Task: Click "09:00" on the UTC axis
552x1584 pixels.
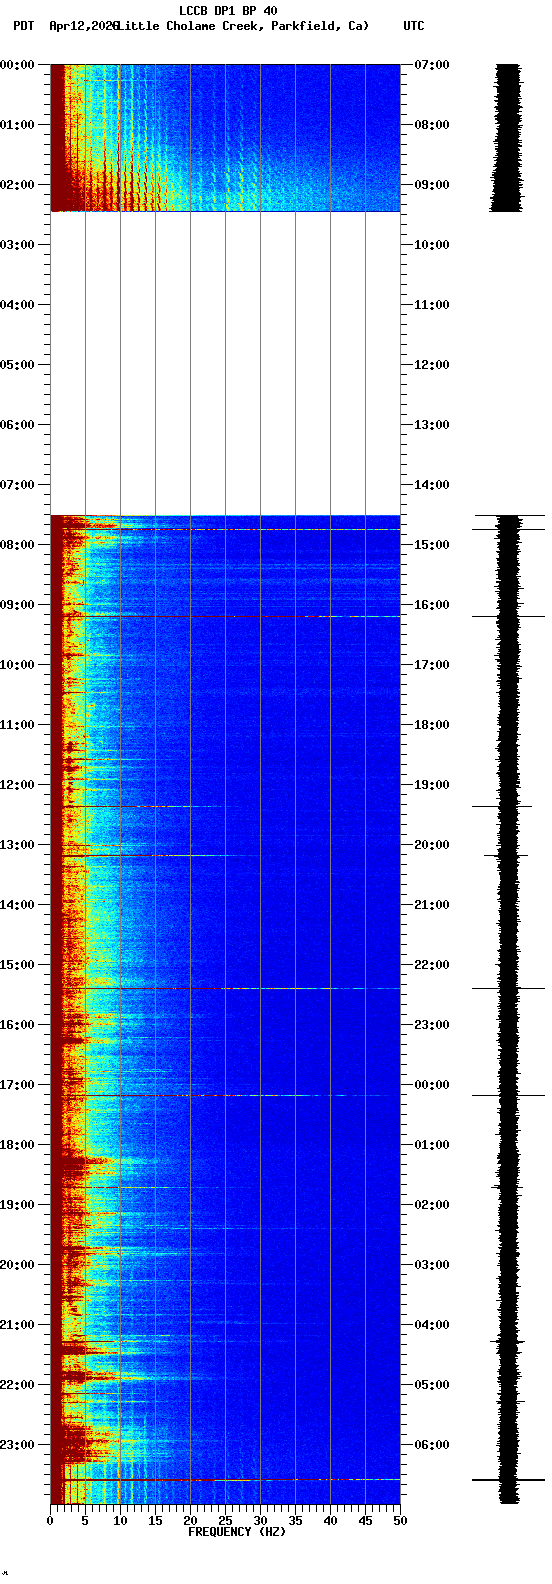Action: tap(432, 185)
